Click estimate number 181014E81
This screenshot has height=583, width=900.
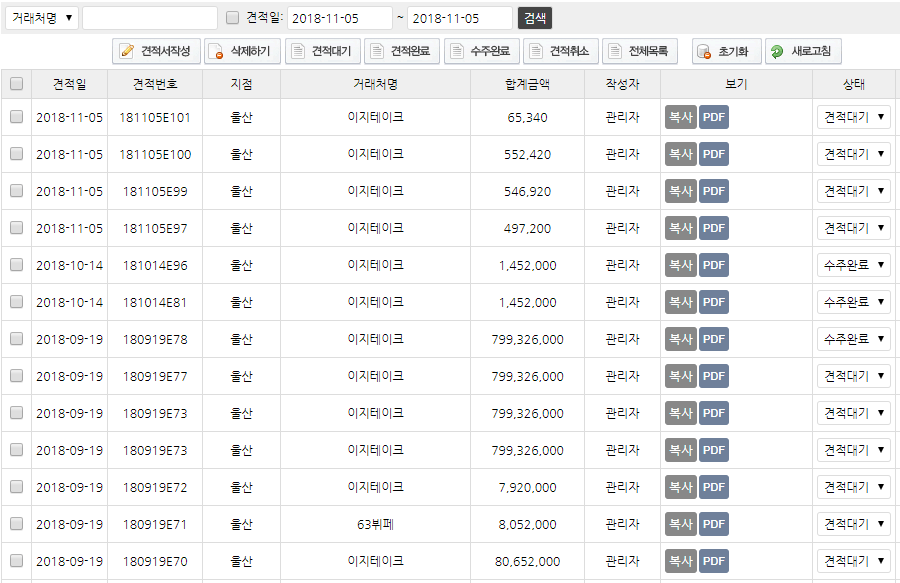155,302
